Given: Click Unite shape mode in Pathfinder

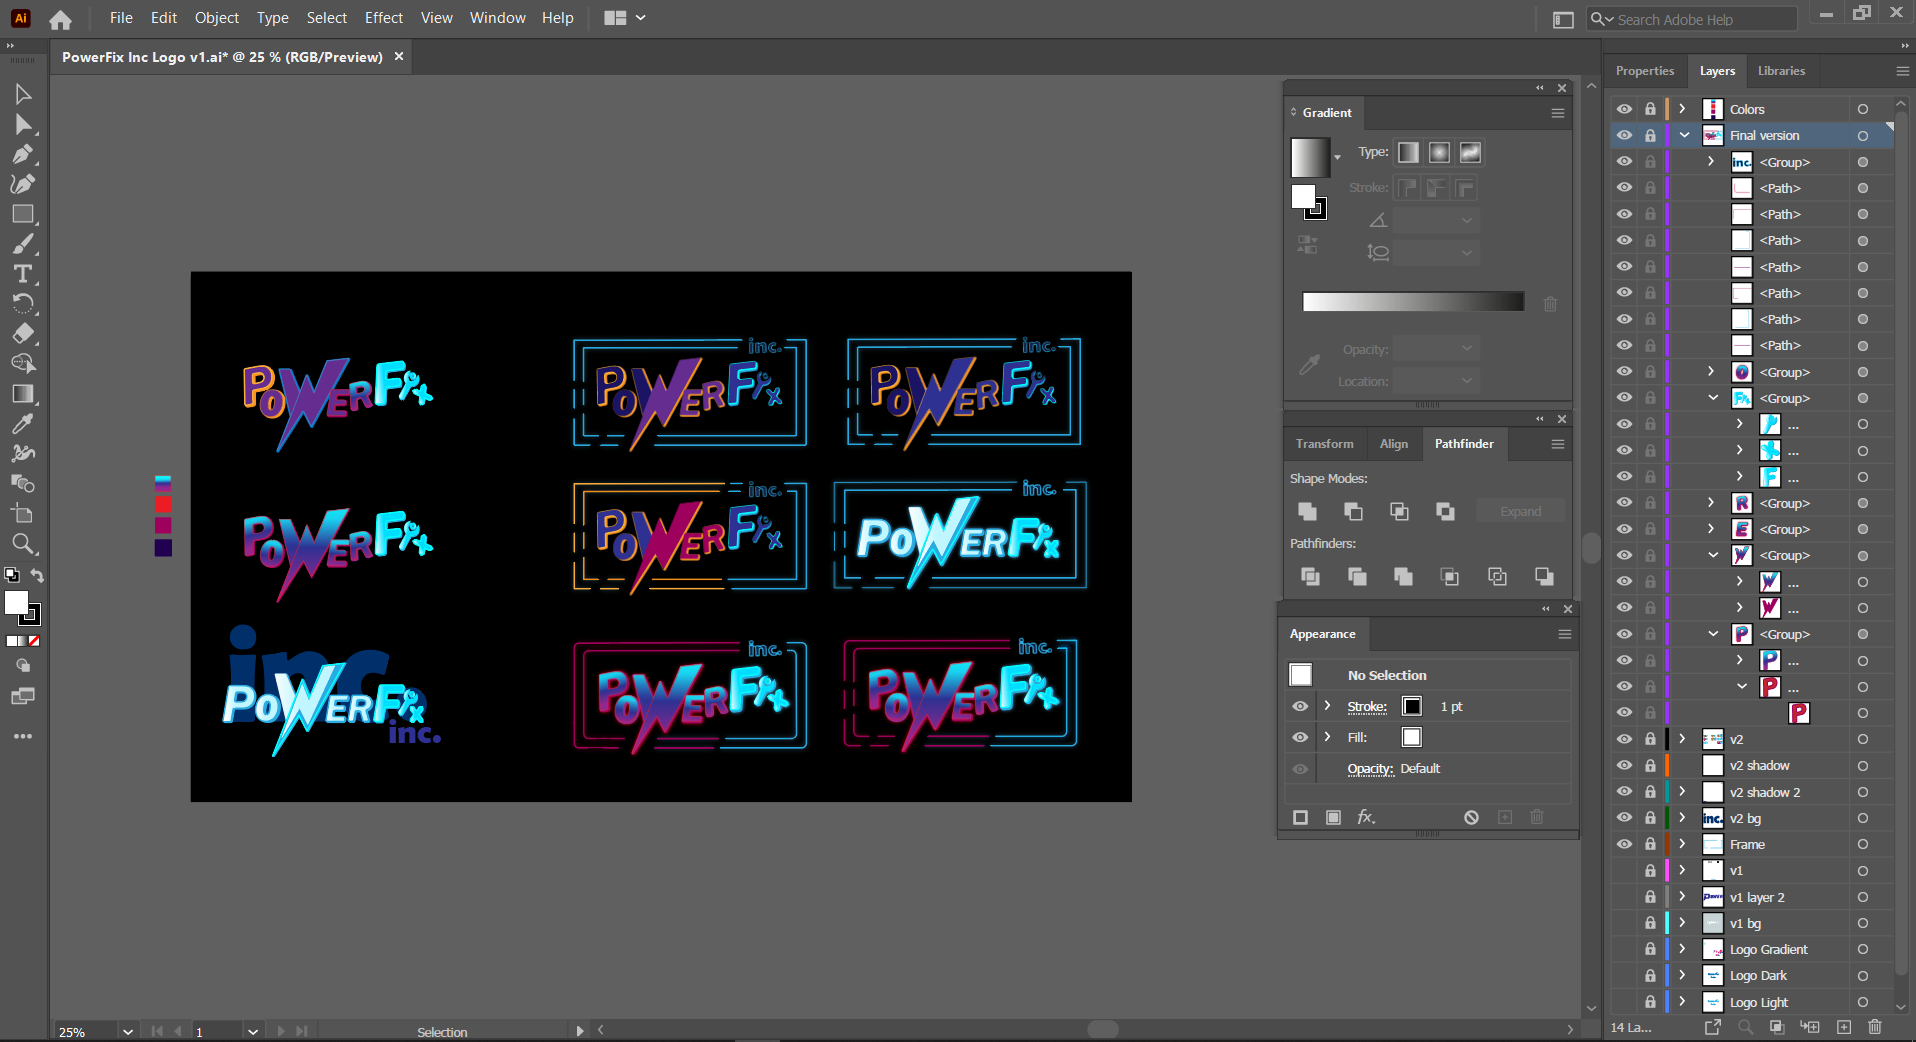Looking at the screenshot, I should click(x=1307, y=511).
